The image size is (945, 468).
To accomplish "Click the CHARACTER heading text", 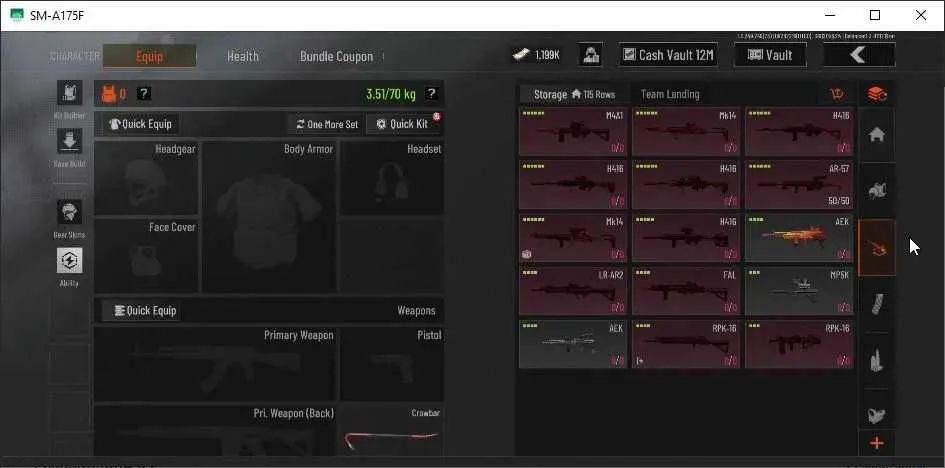I will 74,56.
